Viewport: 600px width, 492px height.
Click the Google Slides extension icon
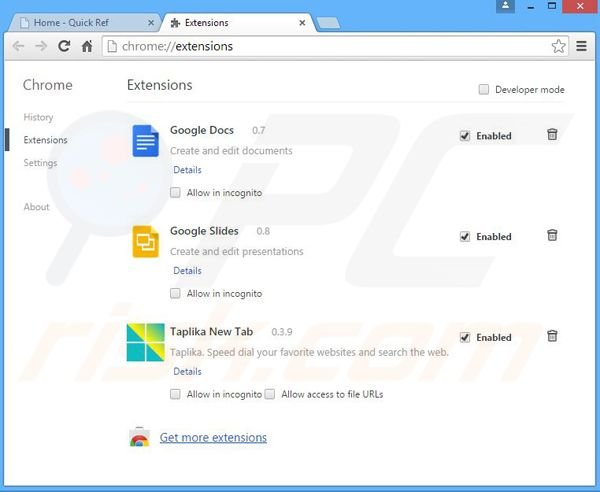point(145,241)
